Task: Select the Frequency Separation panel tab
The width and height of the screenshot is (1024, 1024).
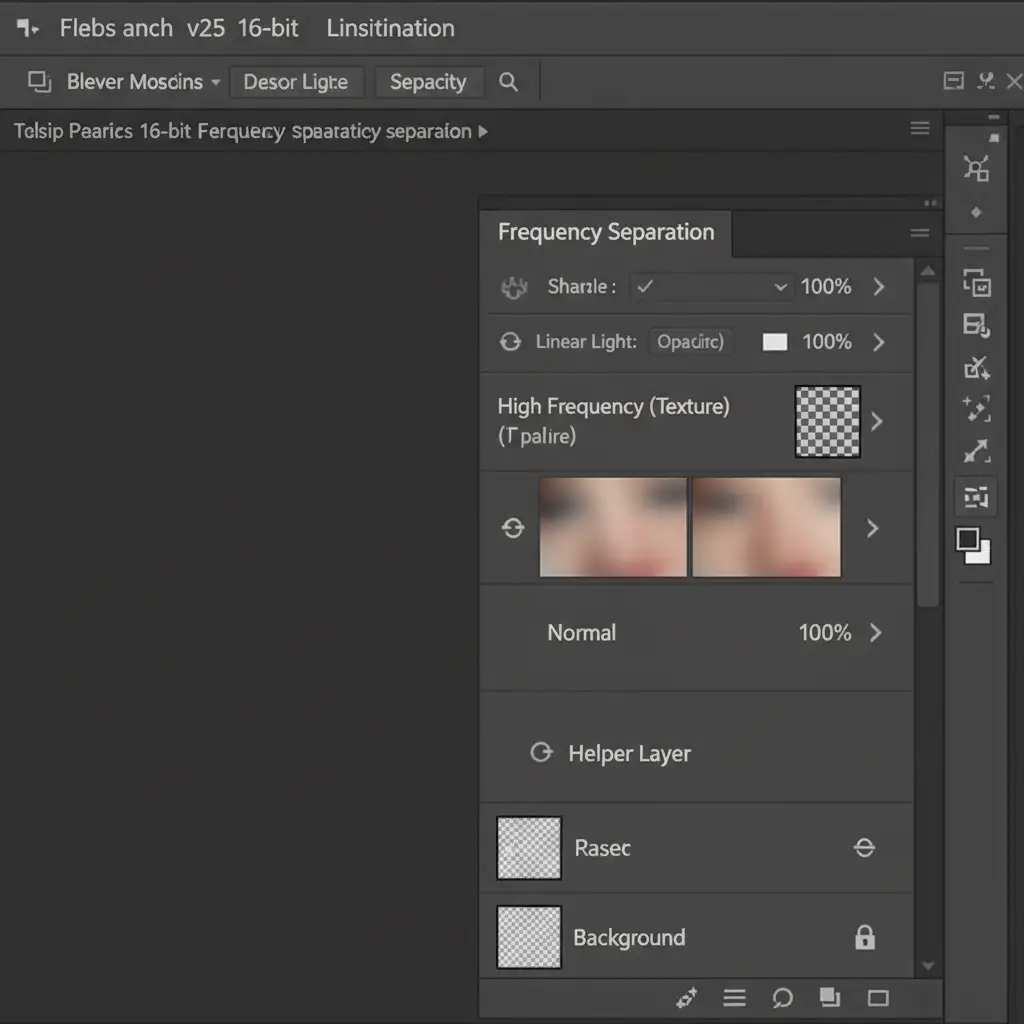Action: (606, 233)
